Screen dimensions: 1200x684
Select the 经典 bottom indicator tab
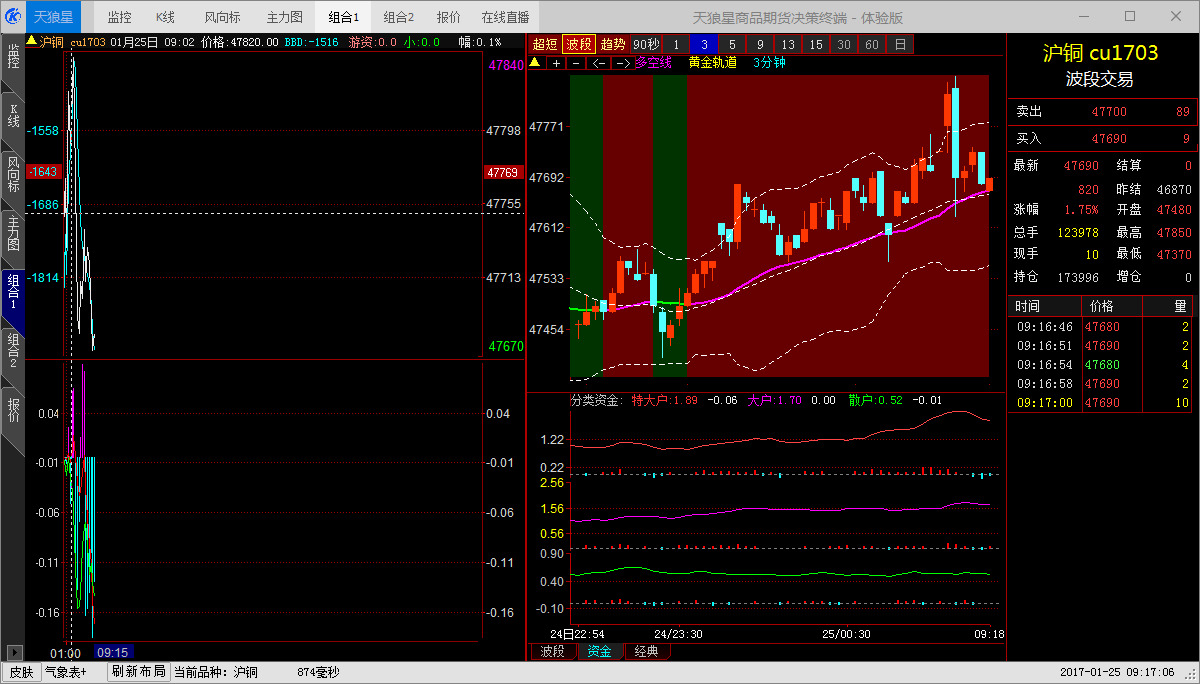(647, 652)
